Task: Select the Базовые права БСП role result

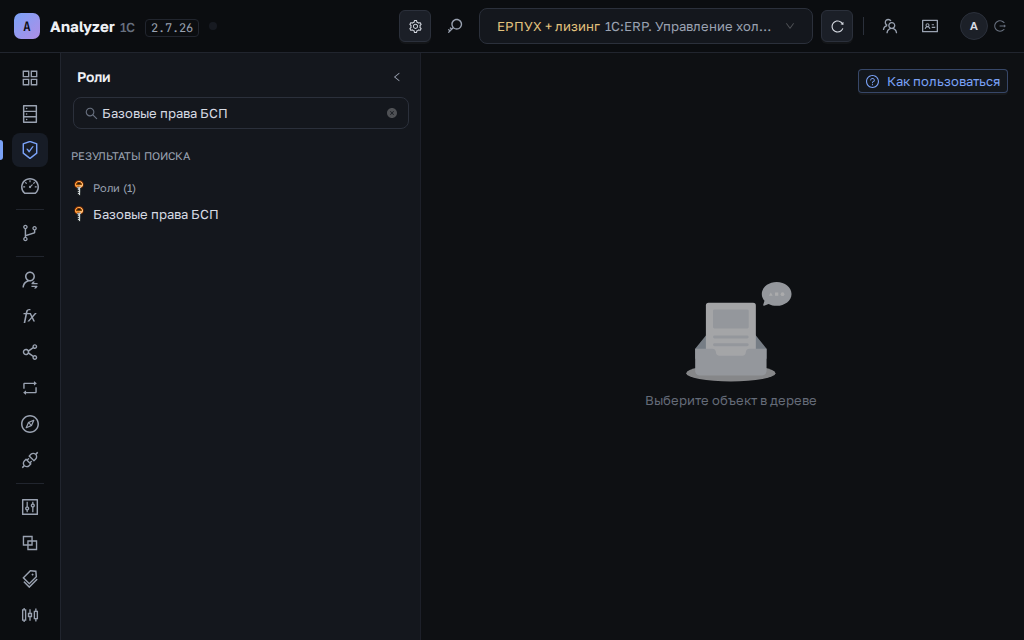Action: (x=155, y=214)
